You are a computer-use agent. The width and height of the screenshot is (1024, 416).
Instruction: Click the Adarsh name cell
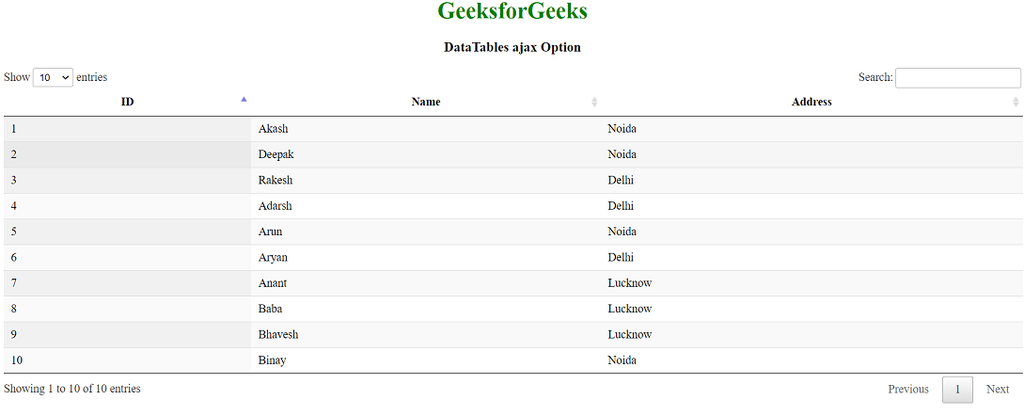(275, 206)
